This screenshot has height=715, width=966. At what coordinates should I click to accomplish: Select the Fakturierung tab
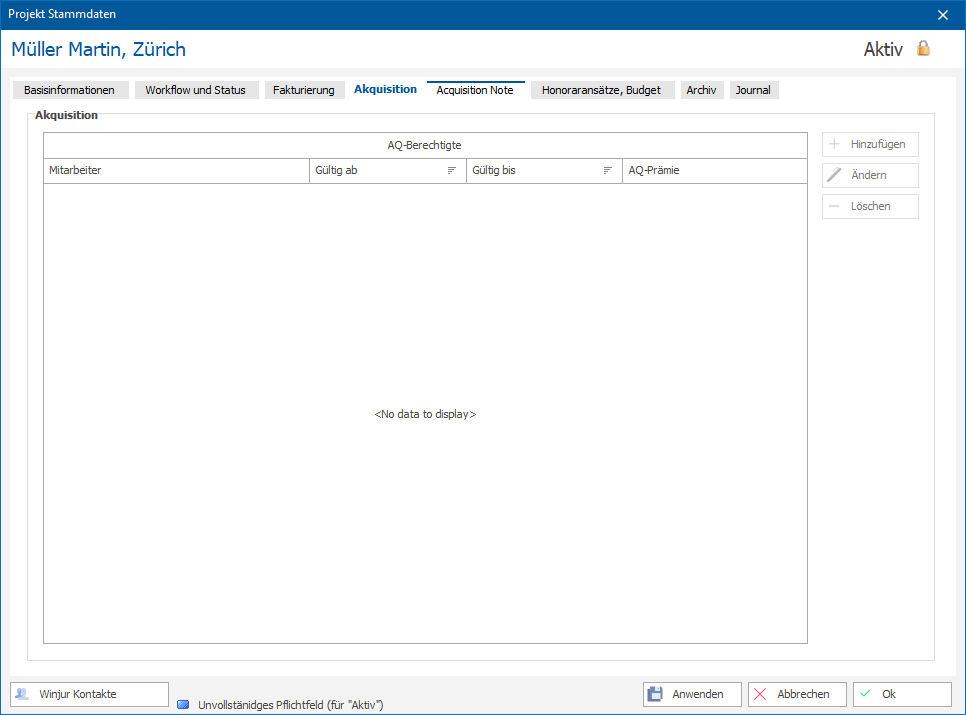point(304,90)
